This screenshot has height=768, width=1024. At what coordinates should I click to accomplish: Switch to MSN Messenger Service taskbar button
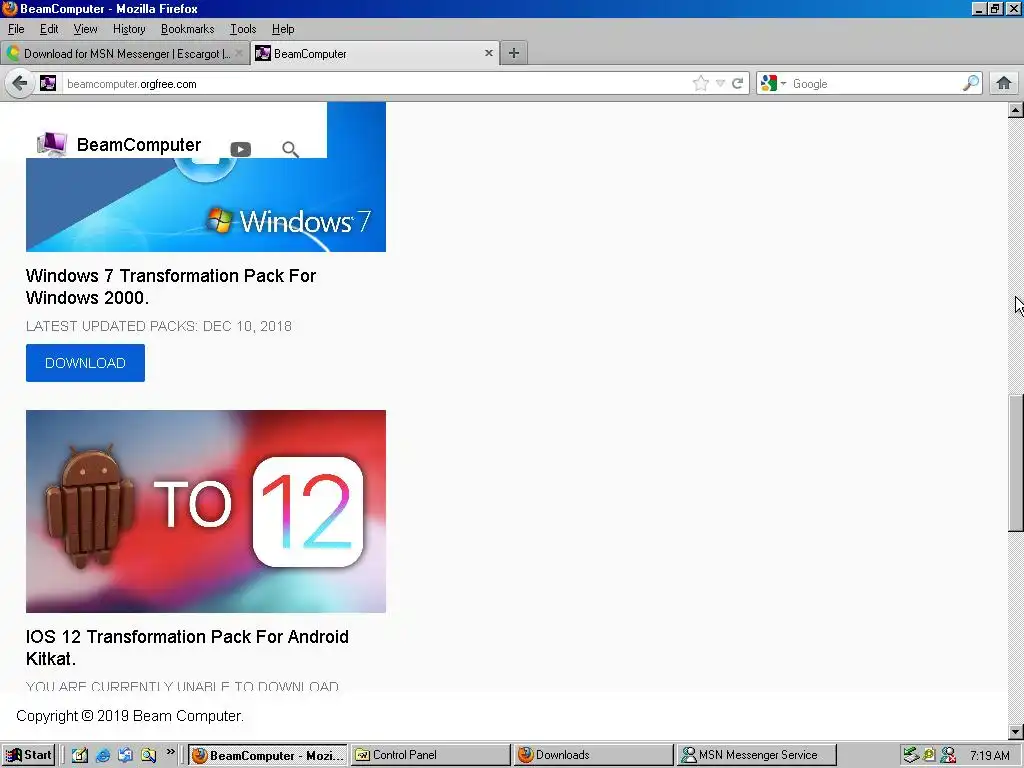point(756,755)
